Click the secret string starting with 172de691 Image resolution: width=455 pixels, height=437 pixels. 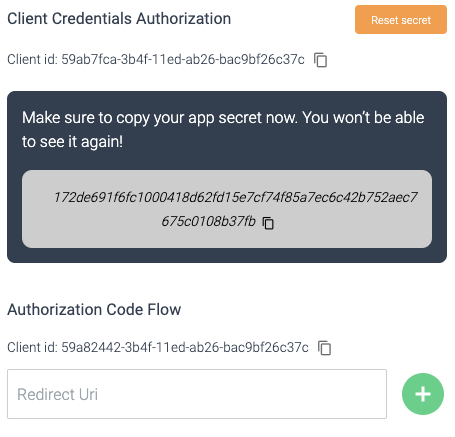pos(235,197)
